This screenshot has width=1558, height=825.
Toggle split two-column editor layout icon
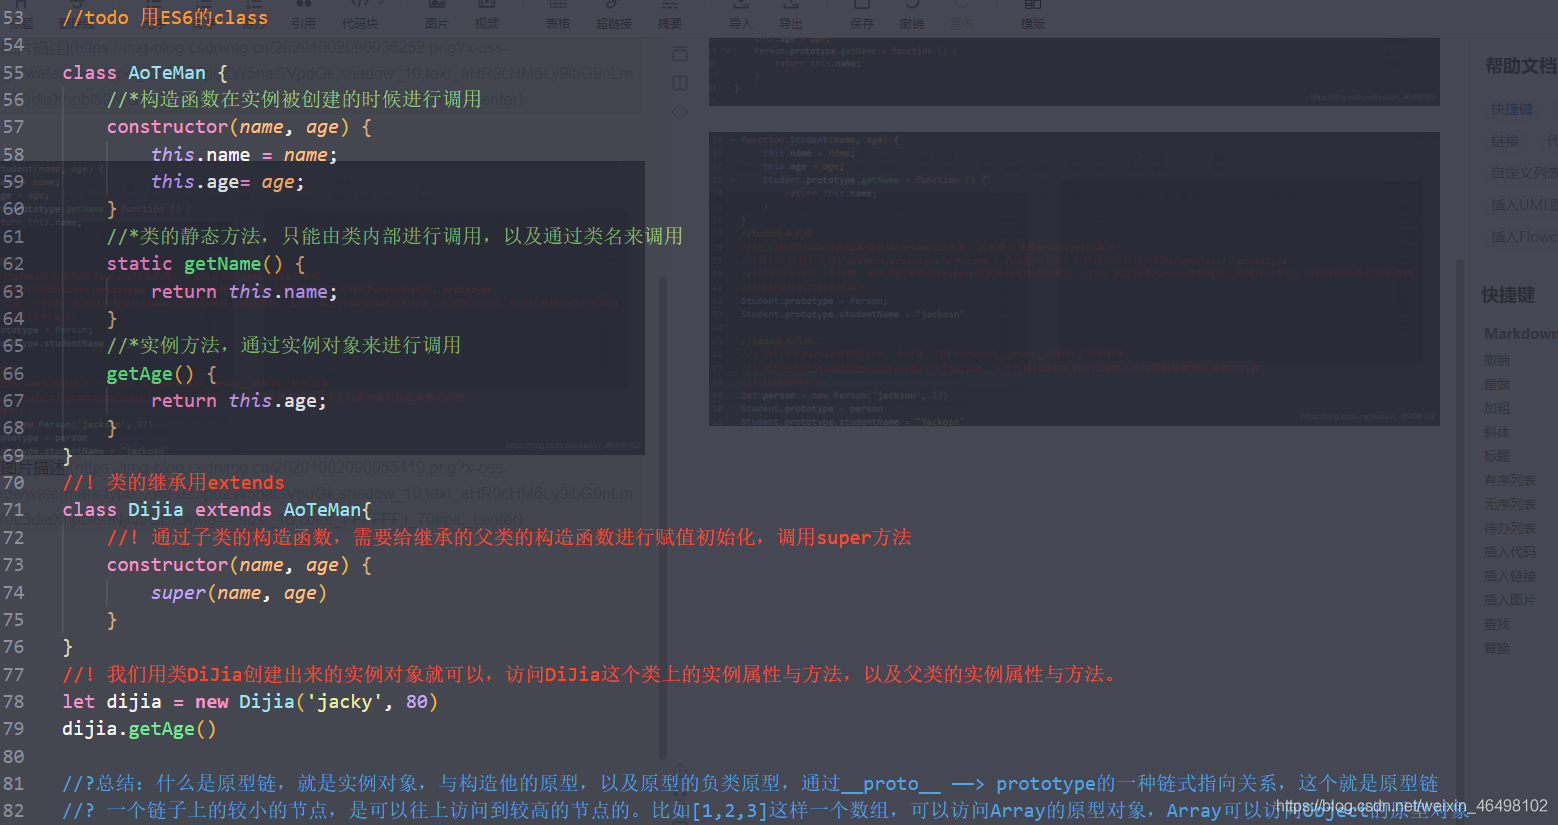coord(680,83)
